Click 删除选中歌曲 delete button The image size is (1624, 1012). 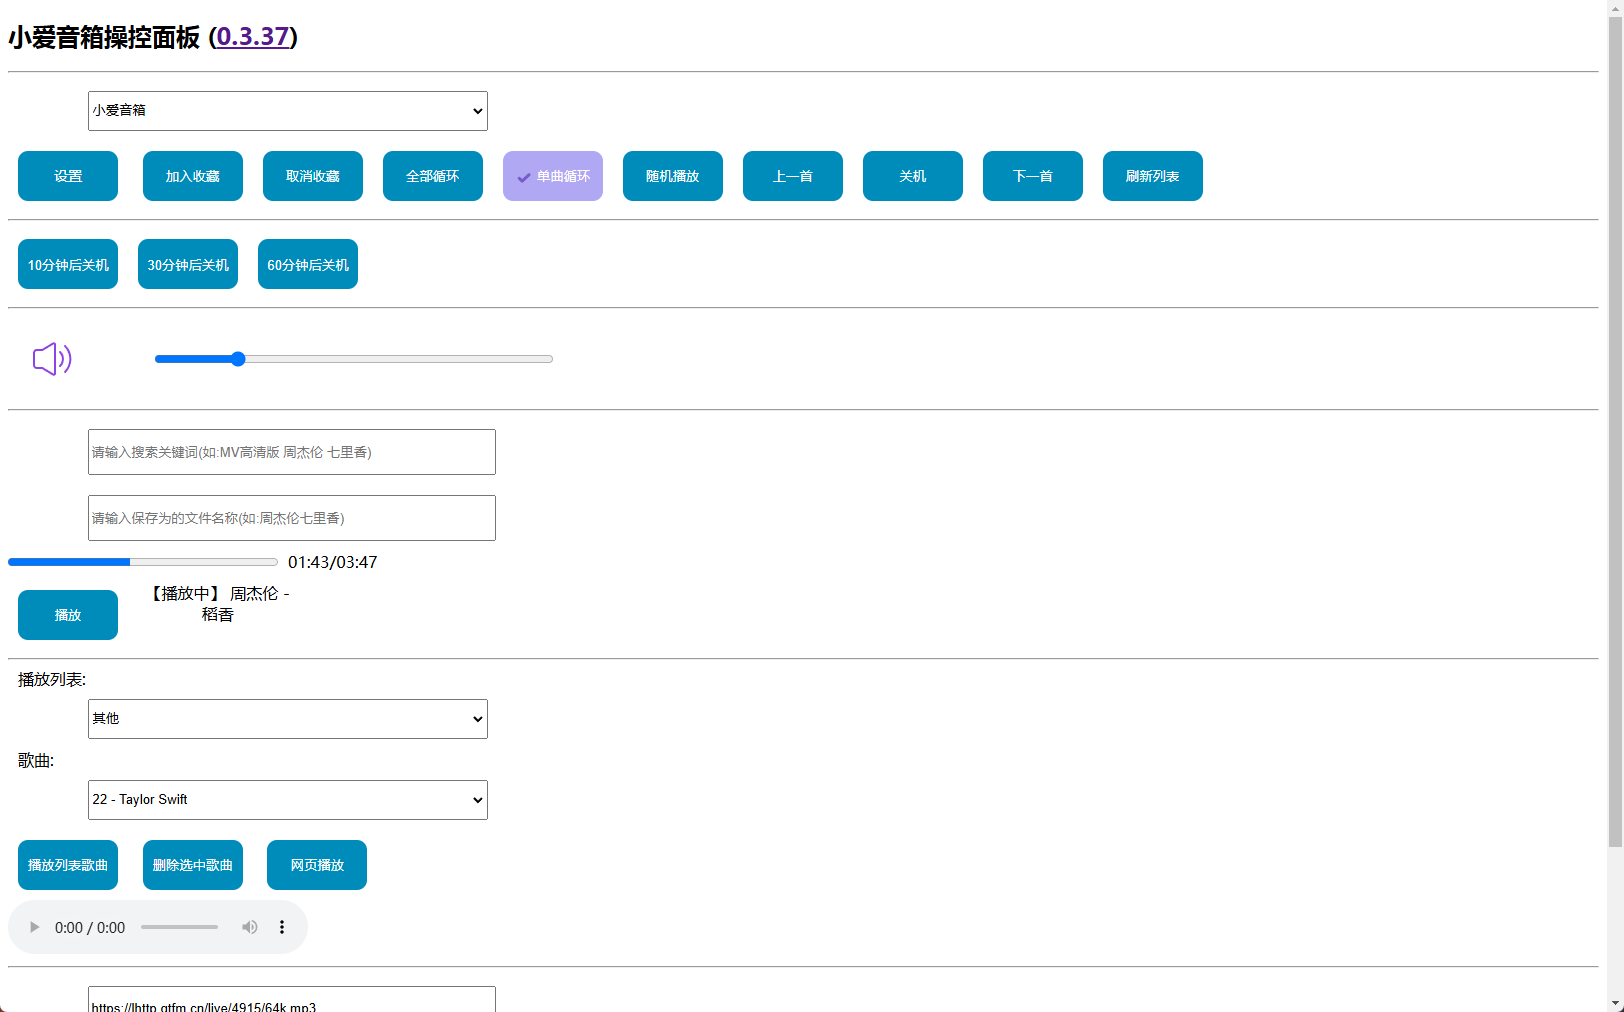(193, 865)
